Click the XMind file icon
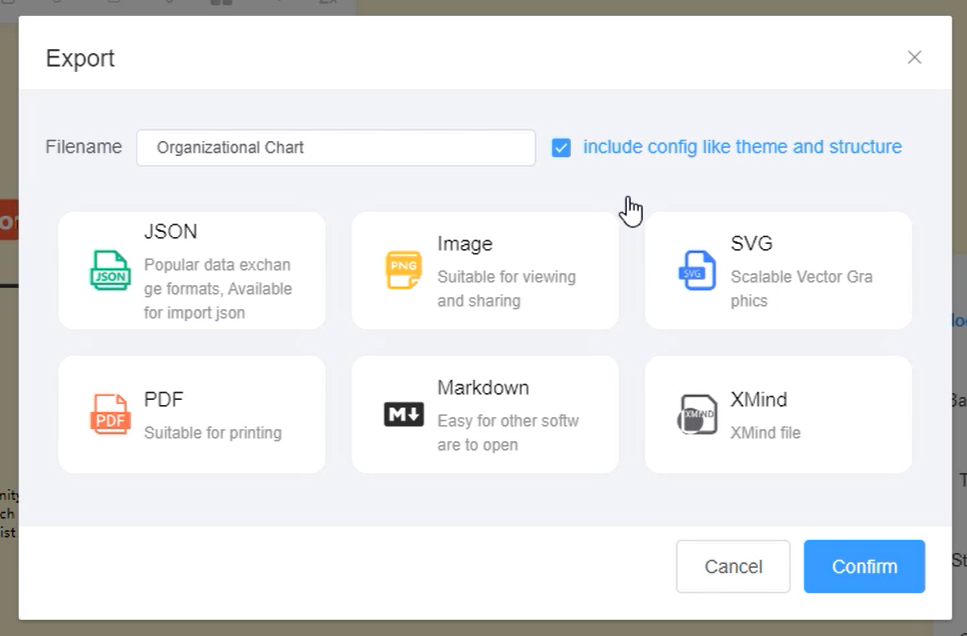This screenshot has width=967, height=636. (x=697, y=415)
